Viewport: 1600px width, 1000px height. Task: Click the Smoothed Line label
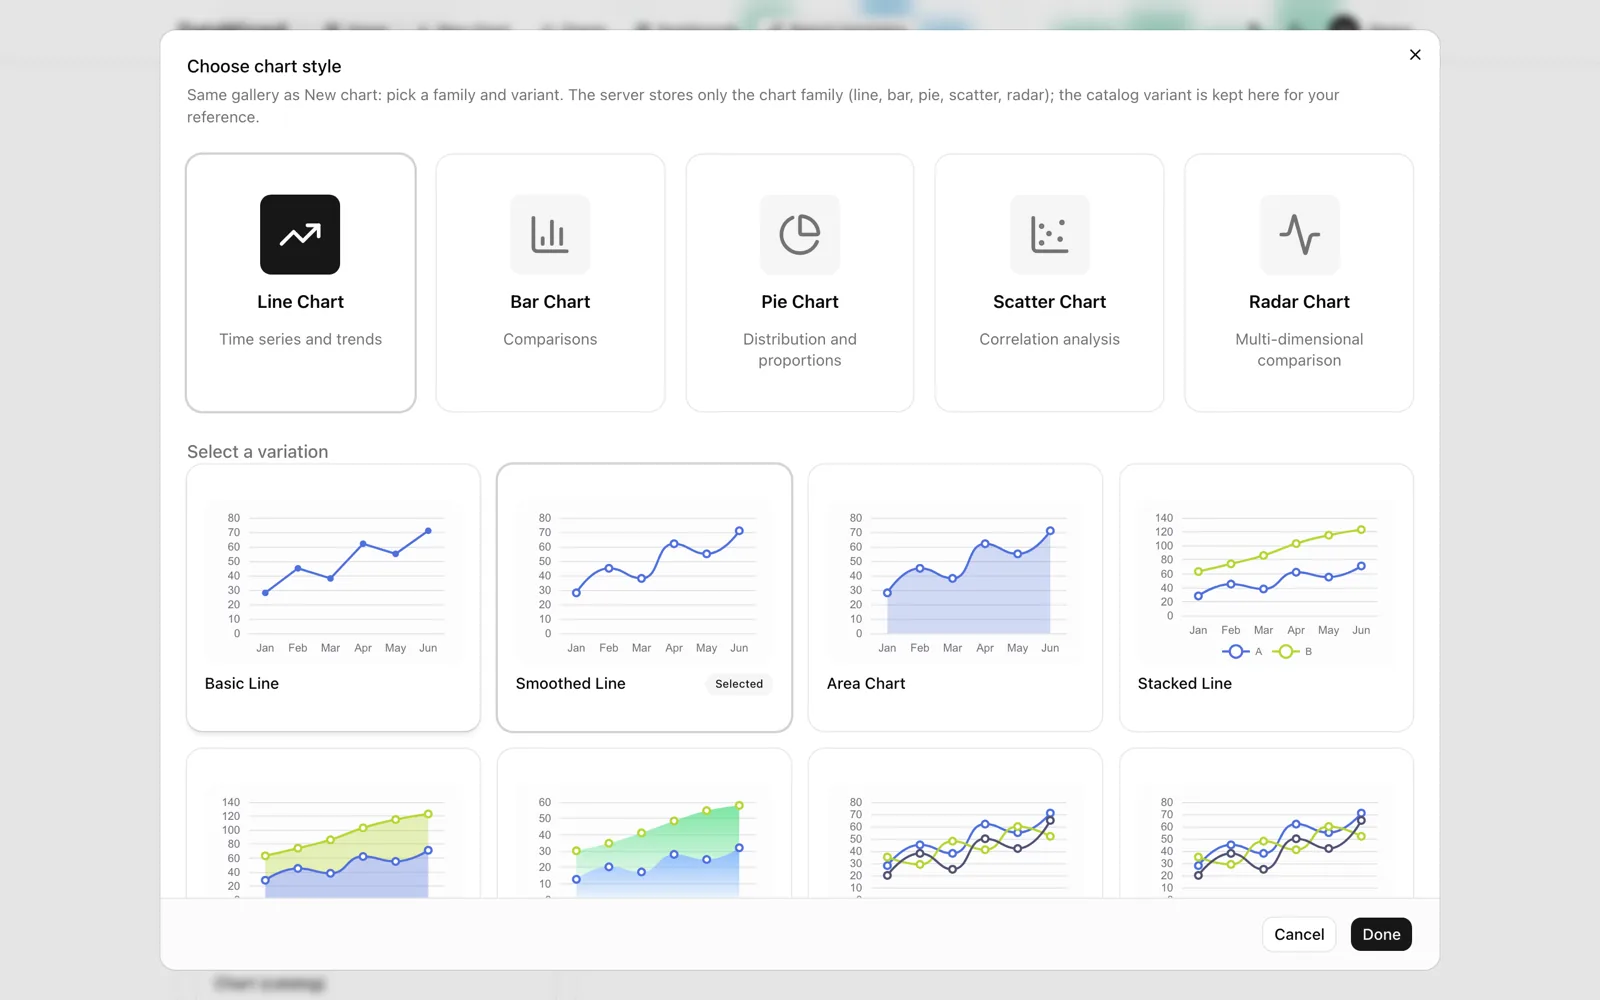click(x=570, y=684)
